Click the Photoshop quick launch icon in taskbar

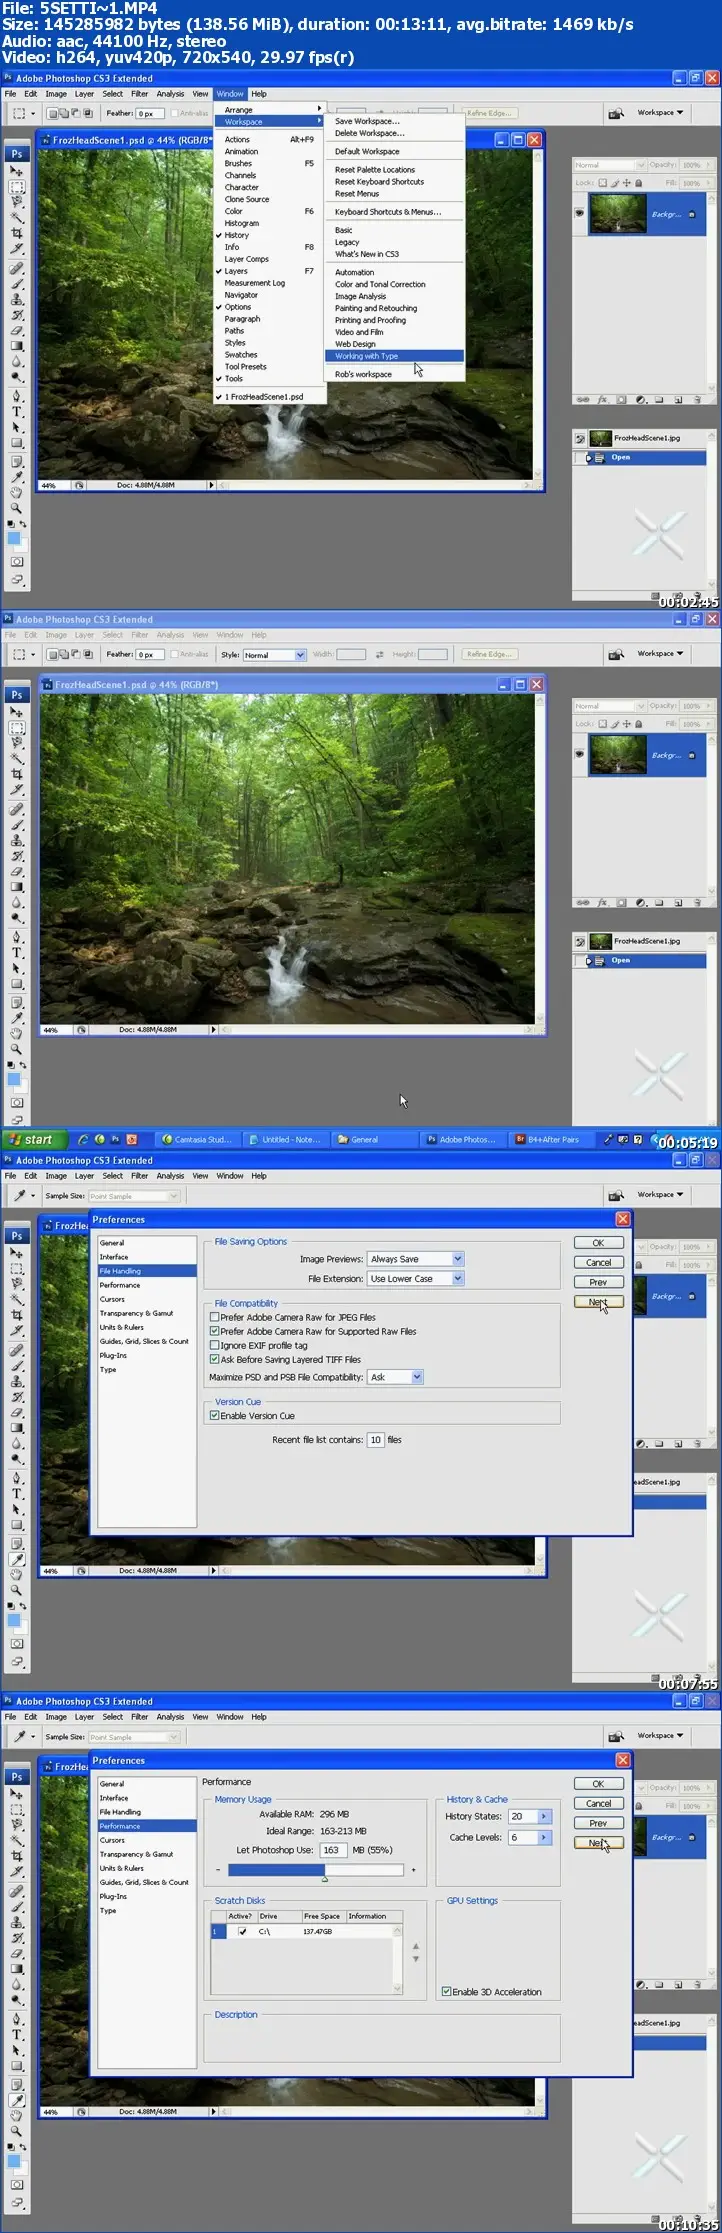116,1139
